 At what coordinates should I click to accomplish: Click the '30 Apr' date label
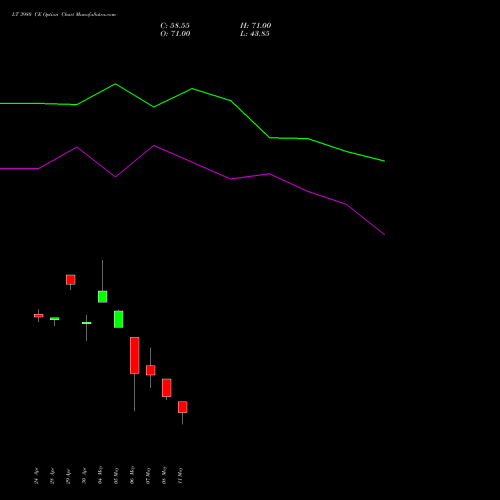(x=84, y=476)
